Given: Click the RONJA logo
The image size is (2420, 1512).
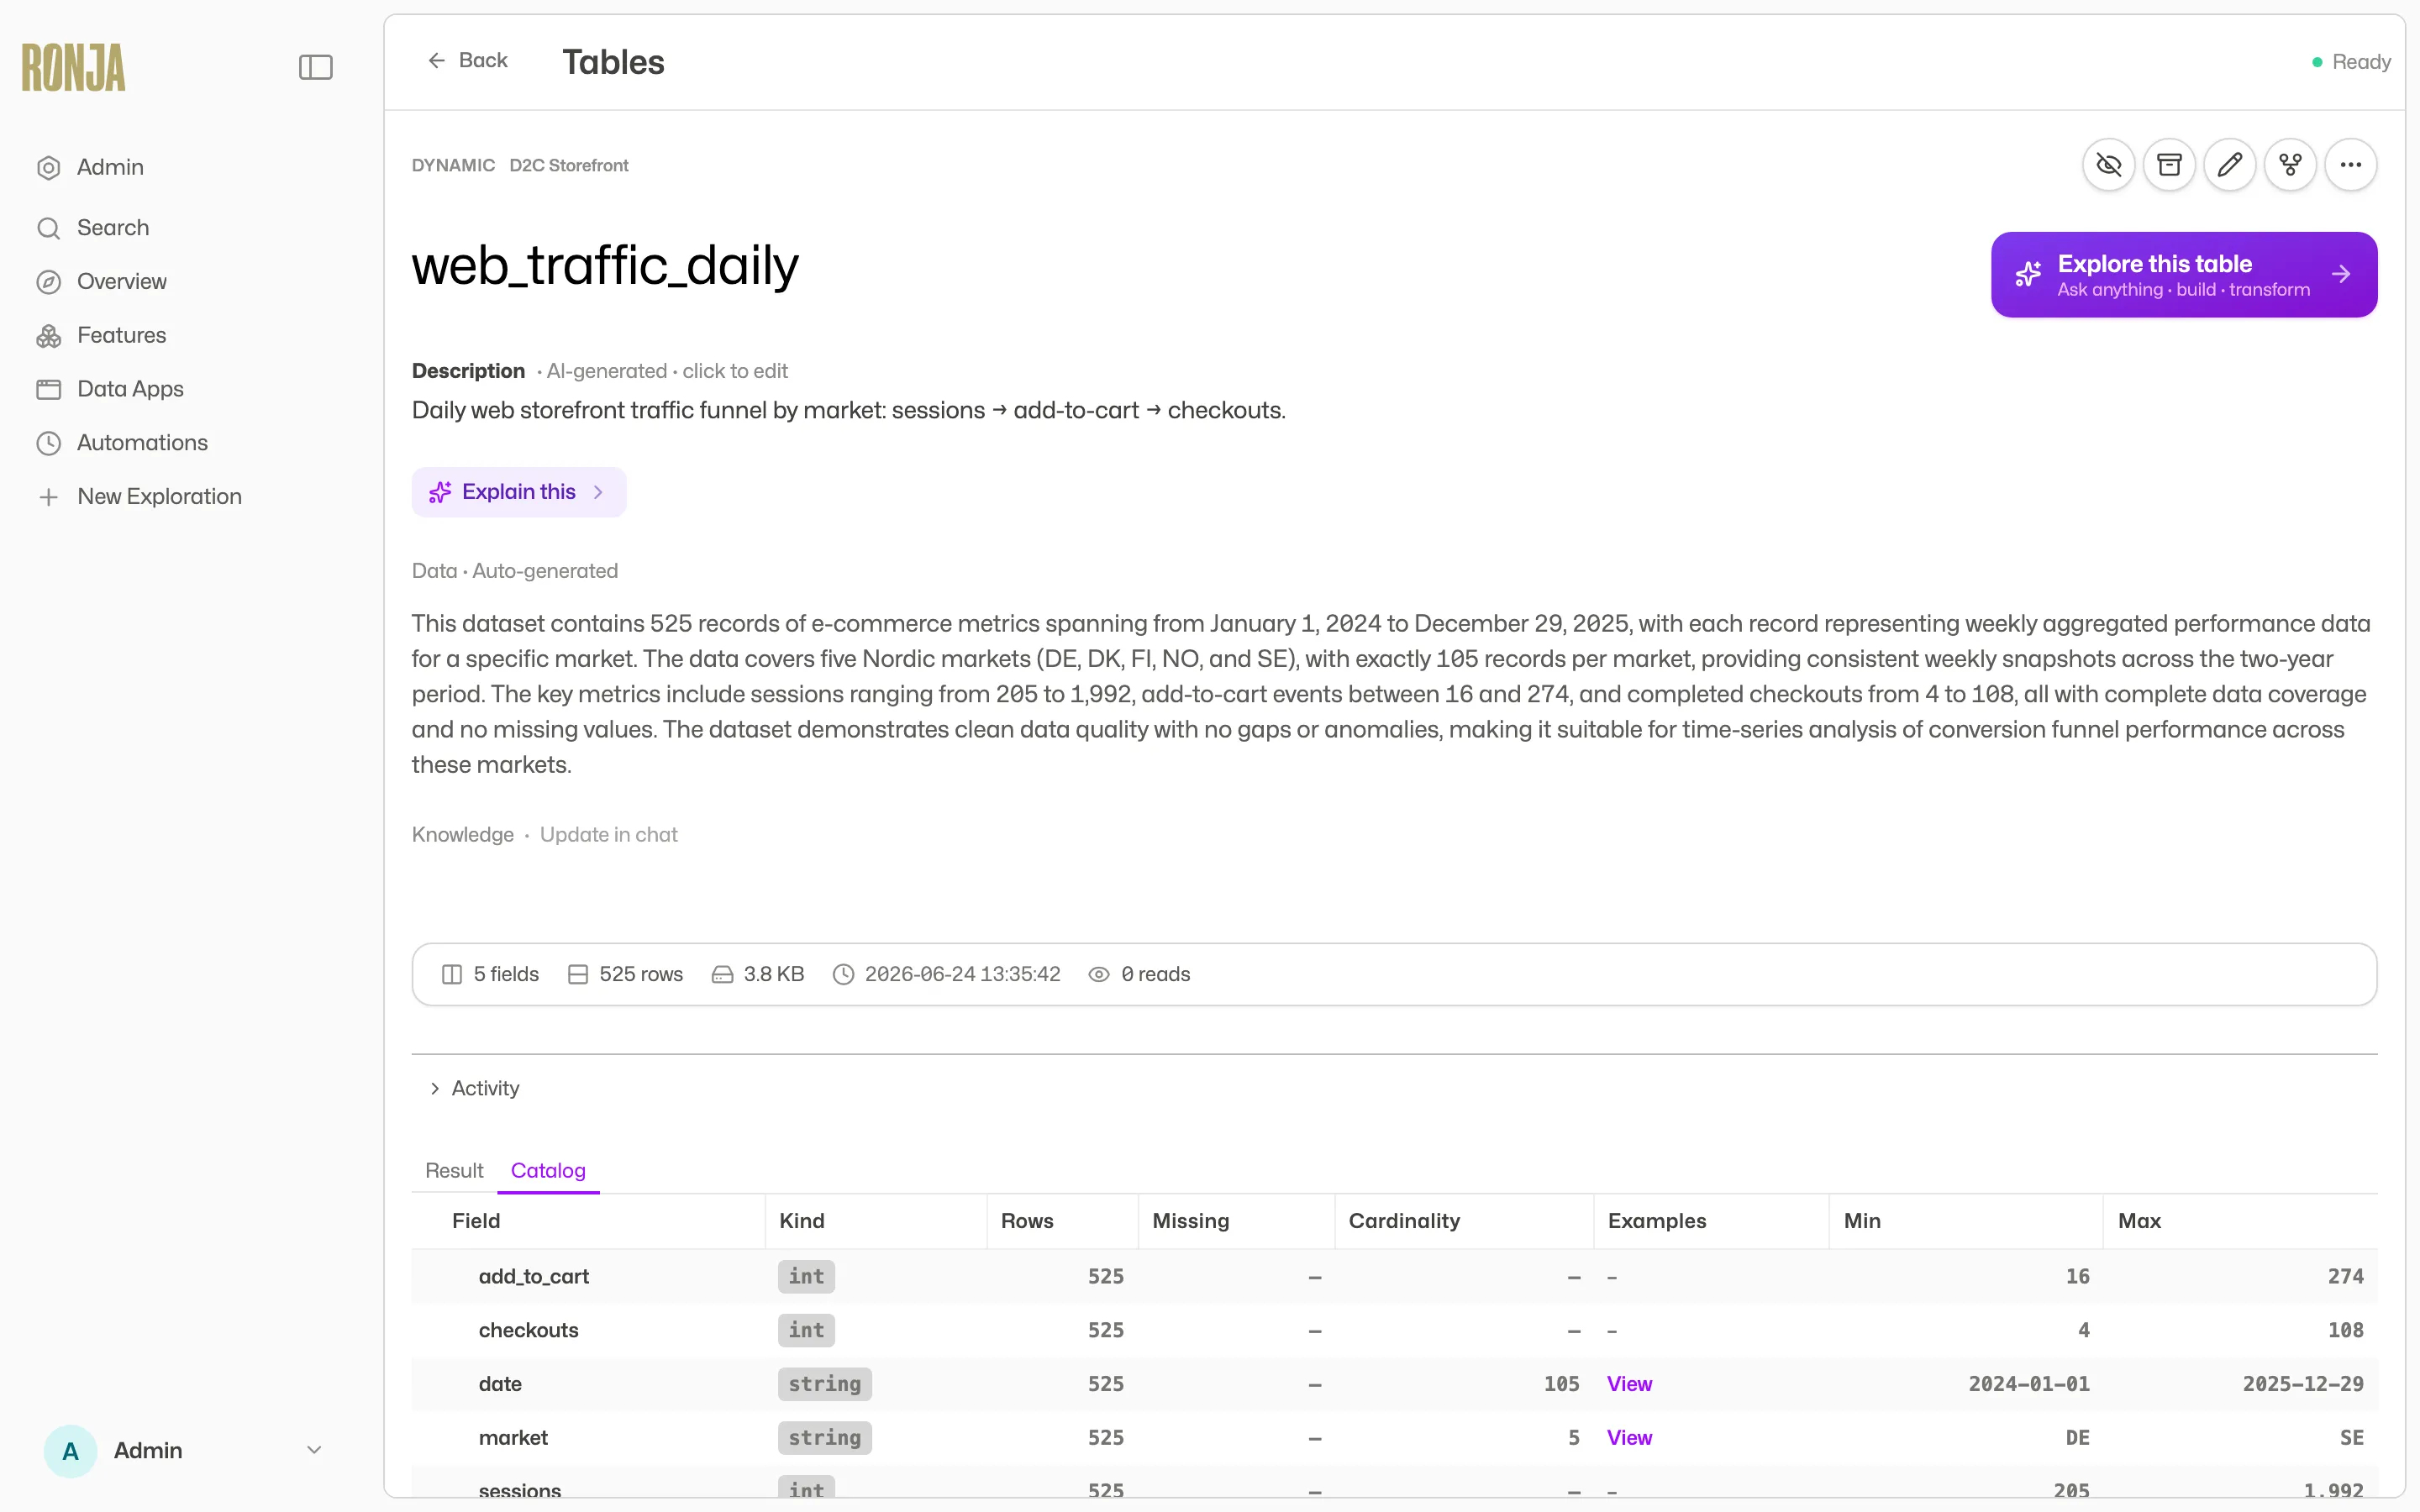Looking at the screenshot, I should click(x=74, y=67).
